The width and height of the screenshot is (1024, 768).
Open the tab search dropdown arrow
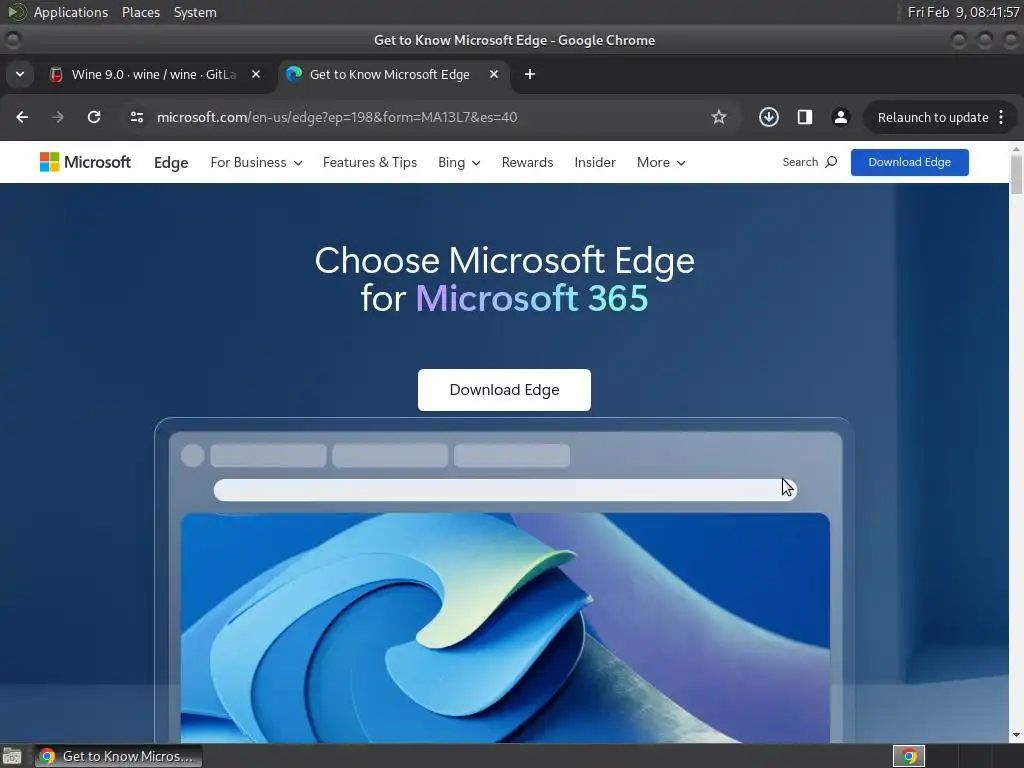click(x=20, y=74)
